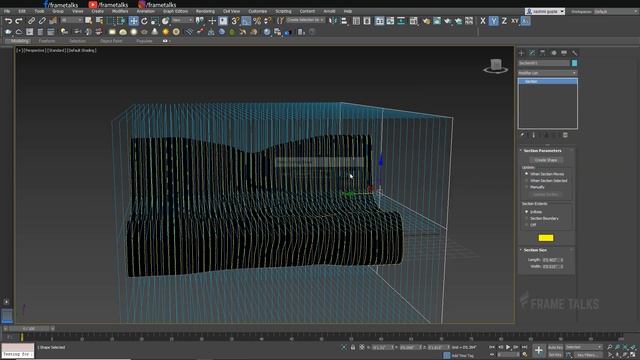This screenshot has height=360, width=640.
Task: Click the Redo arrow icon
Action: [x=19, y=20]
